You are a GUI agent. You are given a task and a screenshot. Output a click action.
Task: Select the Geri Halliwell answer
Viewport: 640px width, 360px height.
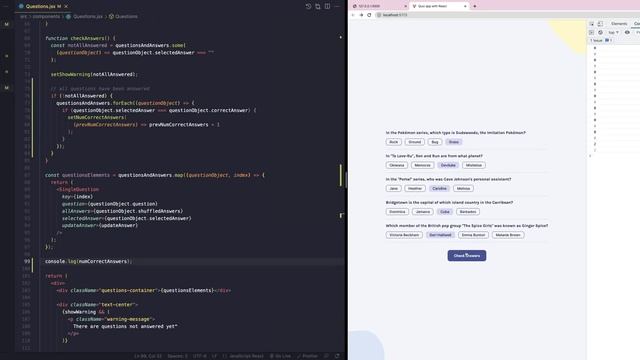pyautogui.click(x=440, y=235)
